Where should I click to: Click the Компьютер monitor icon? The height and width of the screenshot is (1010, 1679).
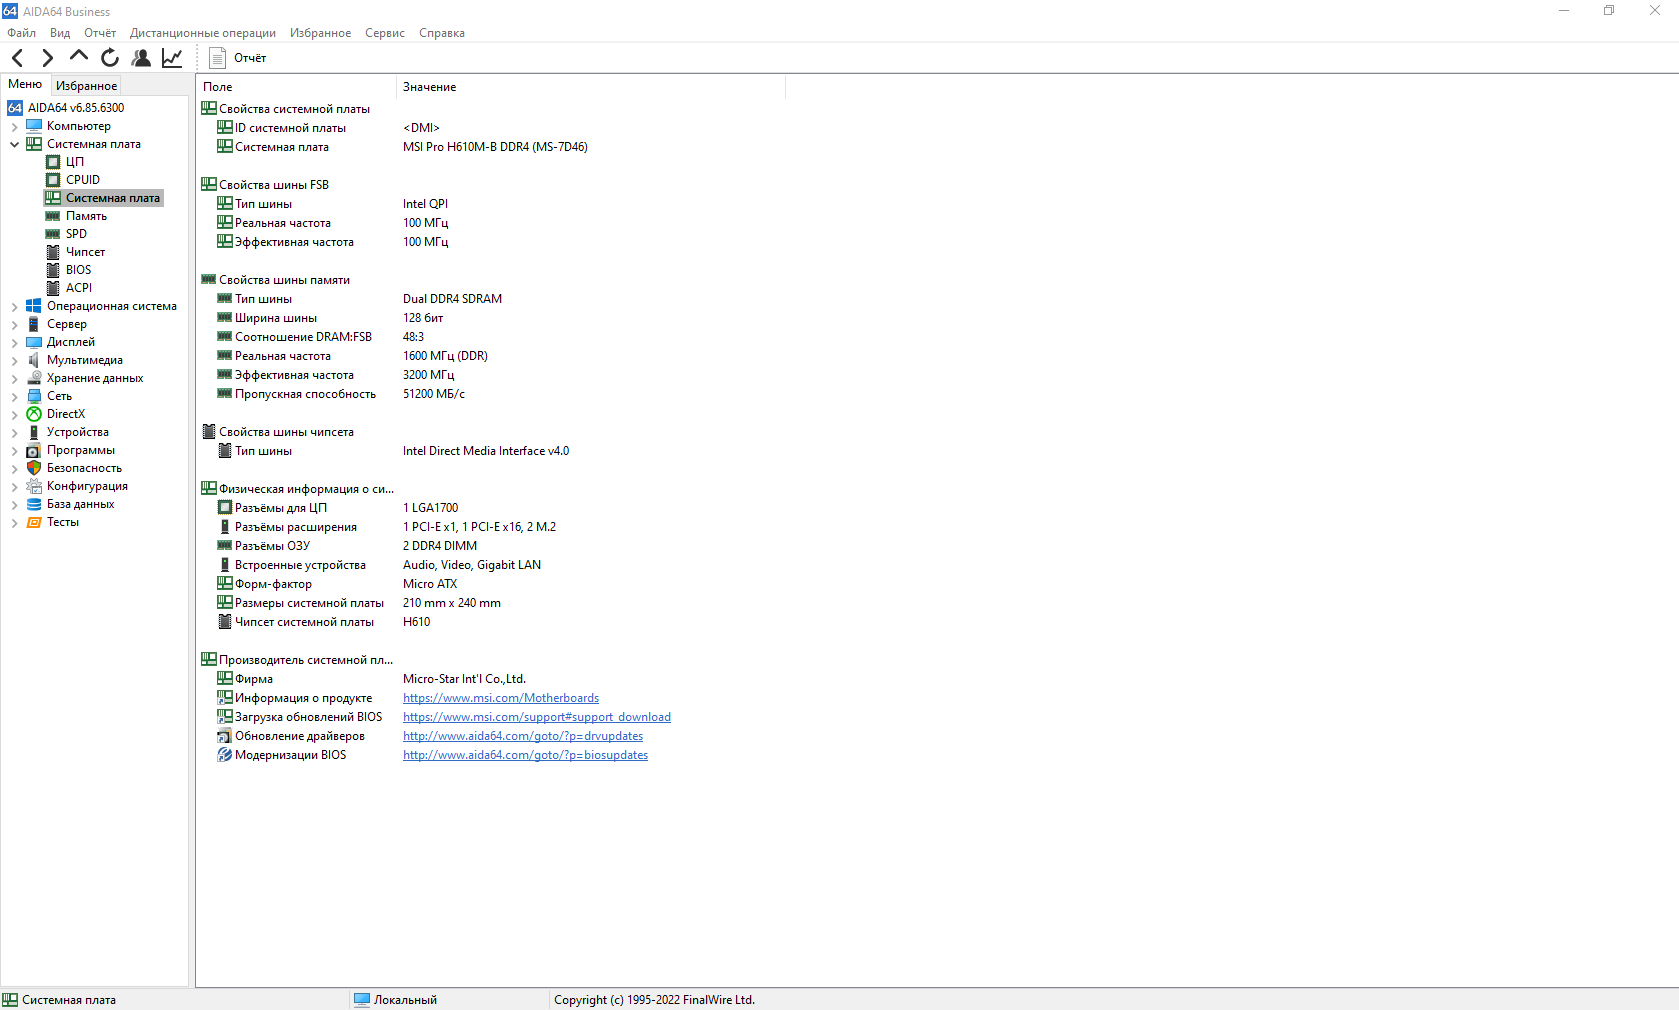[x=34, y=126]
